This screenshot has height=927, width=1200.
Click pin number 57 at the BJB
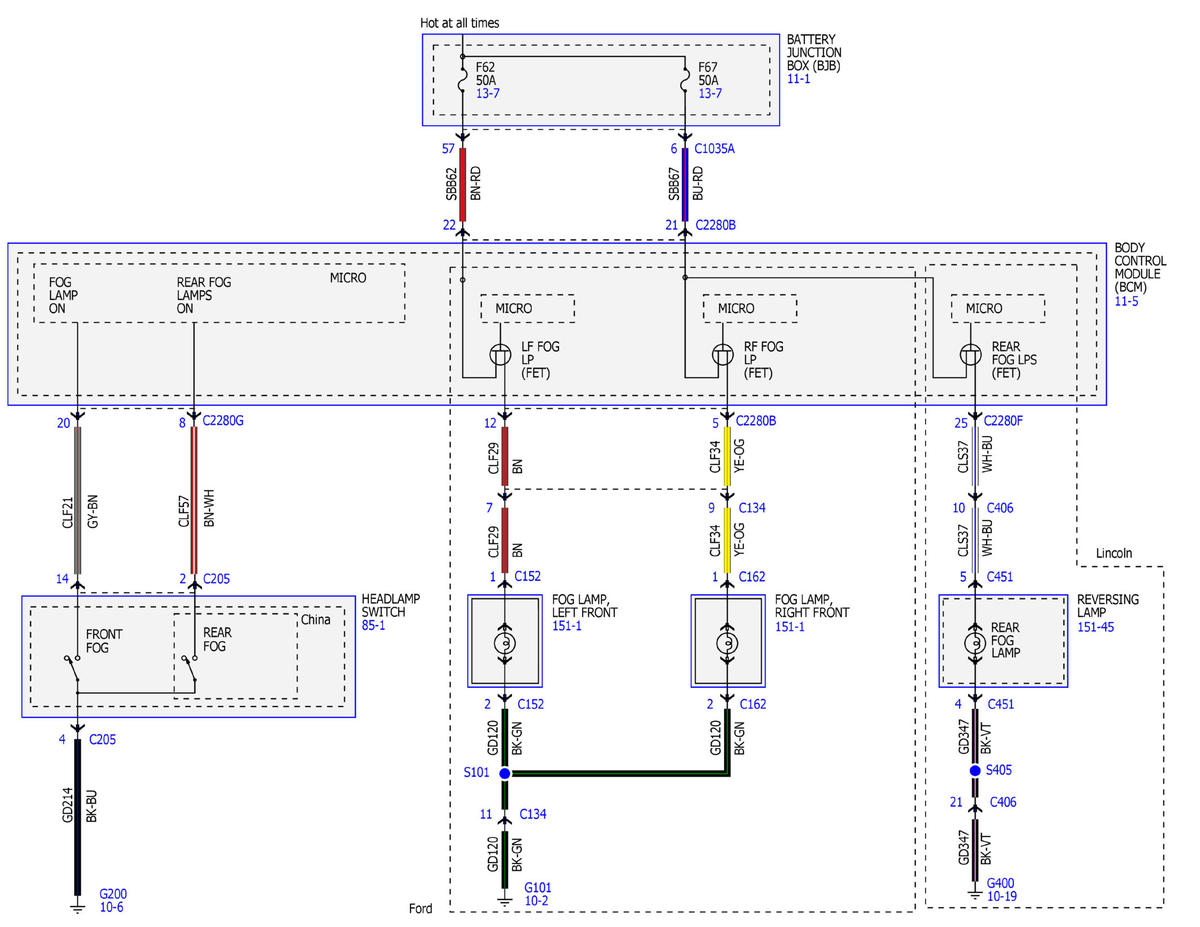(448, 148)
